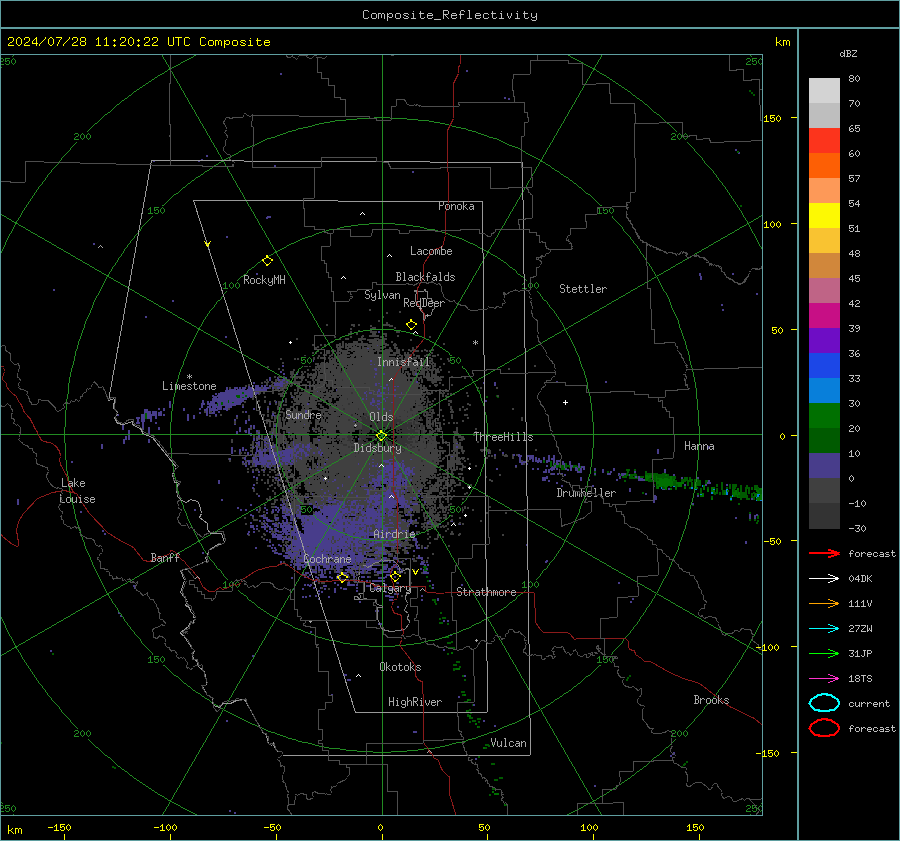Click the red forecast arrow in the legend
Image resolution: width=900 pixels, height=841 pixels.
click(x=824, y=553)
